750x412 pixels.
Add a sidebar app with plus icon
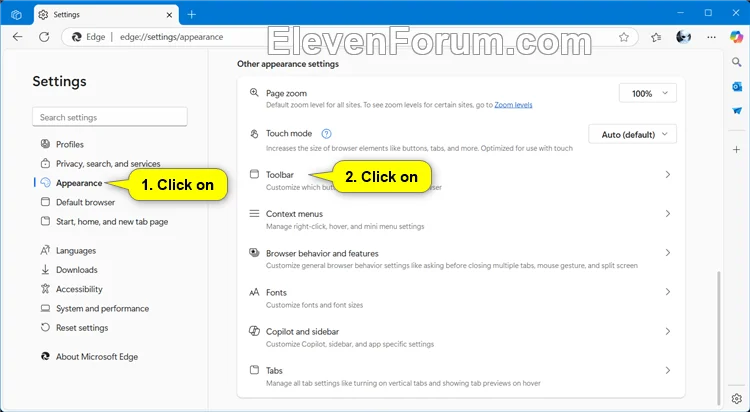point(737,150)
